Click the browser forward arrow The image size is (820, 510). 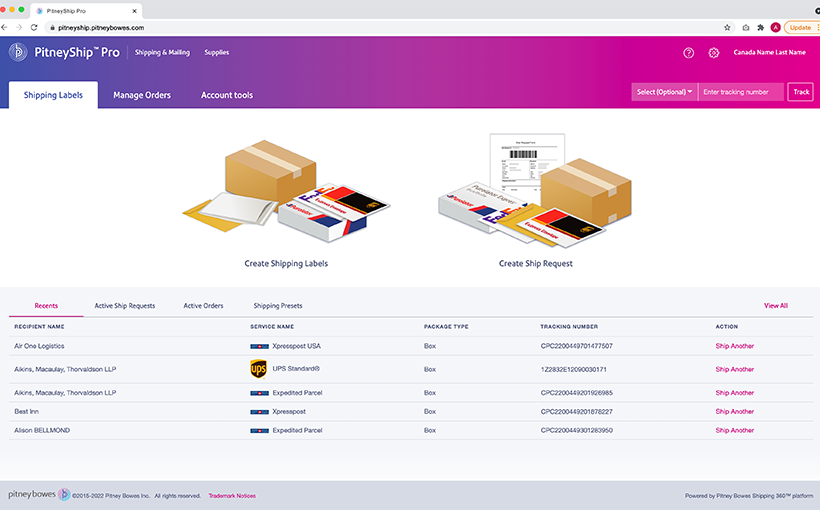click(19, 27)
